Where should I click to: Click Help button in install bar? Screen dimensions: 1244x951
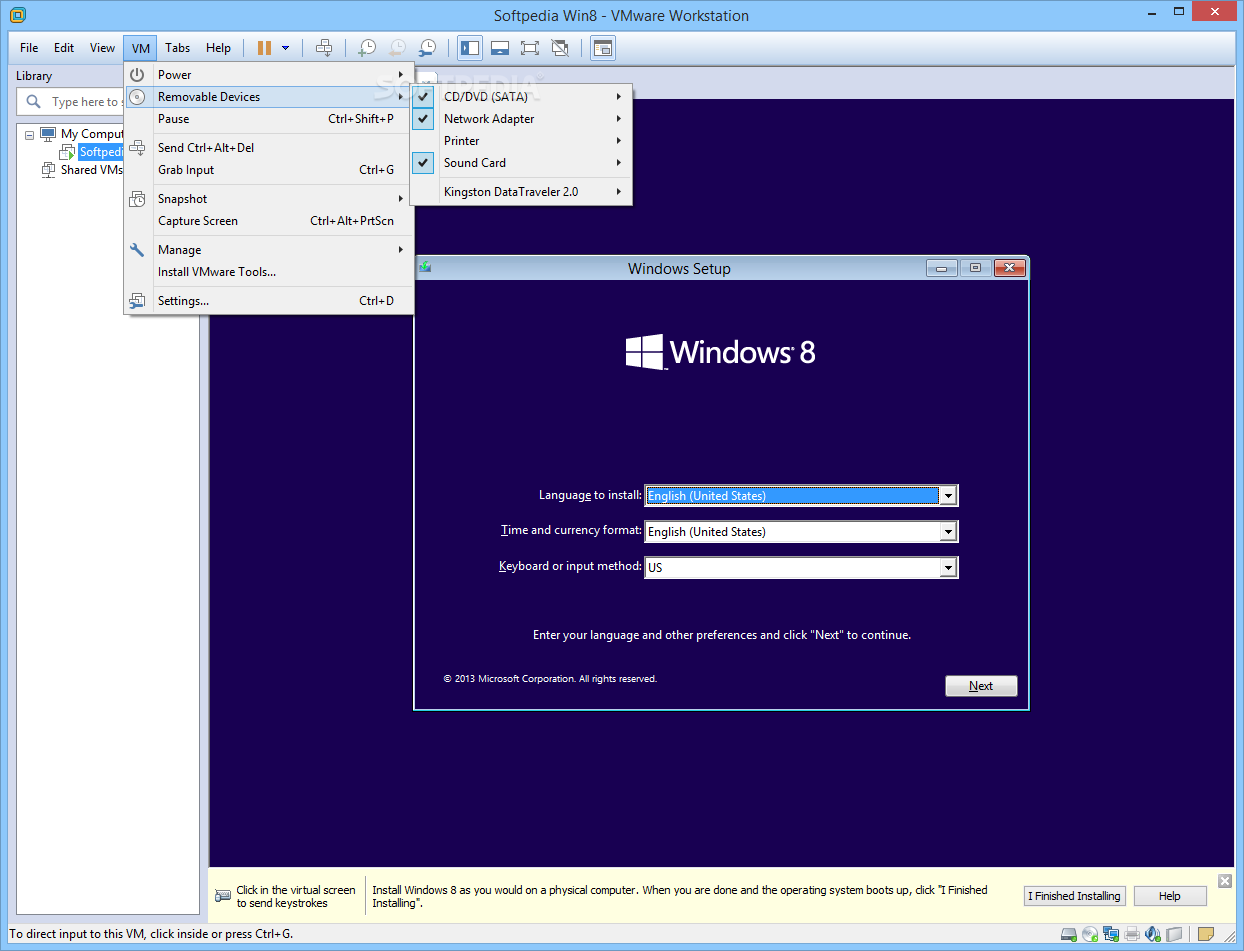[1170, 896]
